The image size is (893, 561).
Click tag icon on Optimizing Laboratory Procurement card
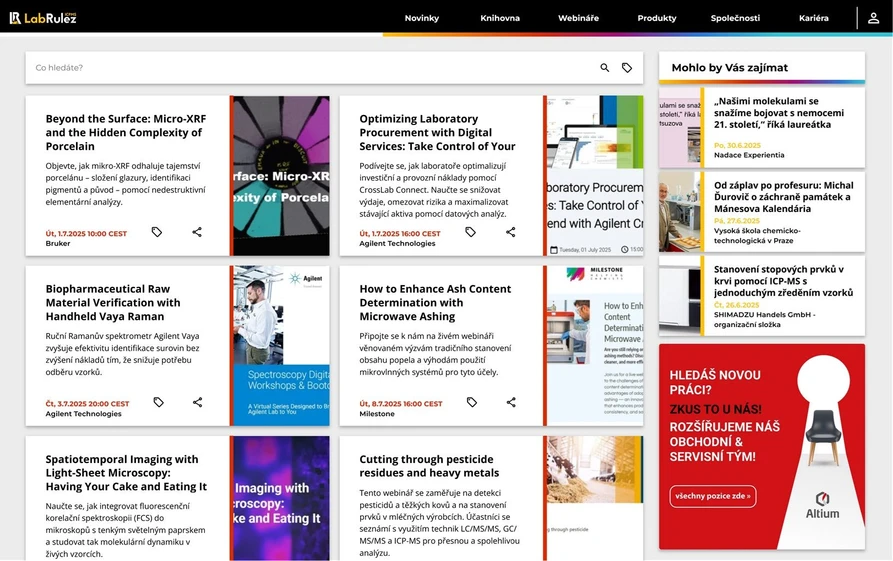coord(470,232)
